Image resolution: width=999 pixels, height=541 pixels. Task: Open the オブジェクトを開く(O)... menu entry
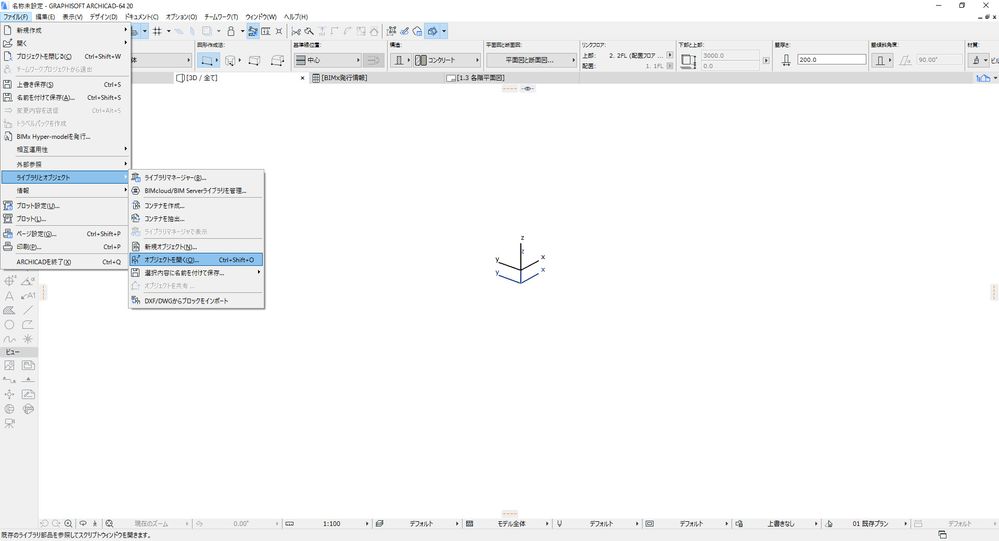(x=196, y=260)
